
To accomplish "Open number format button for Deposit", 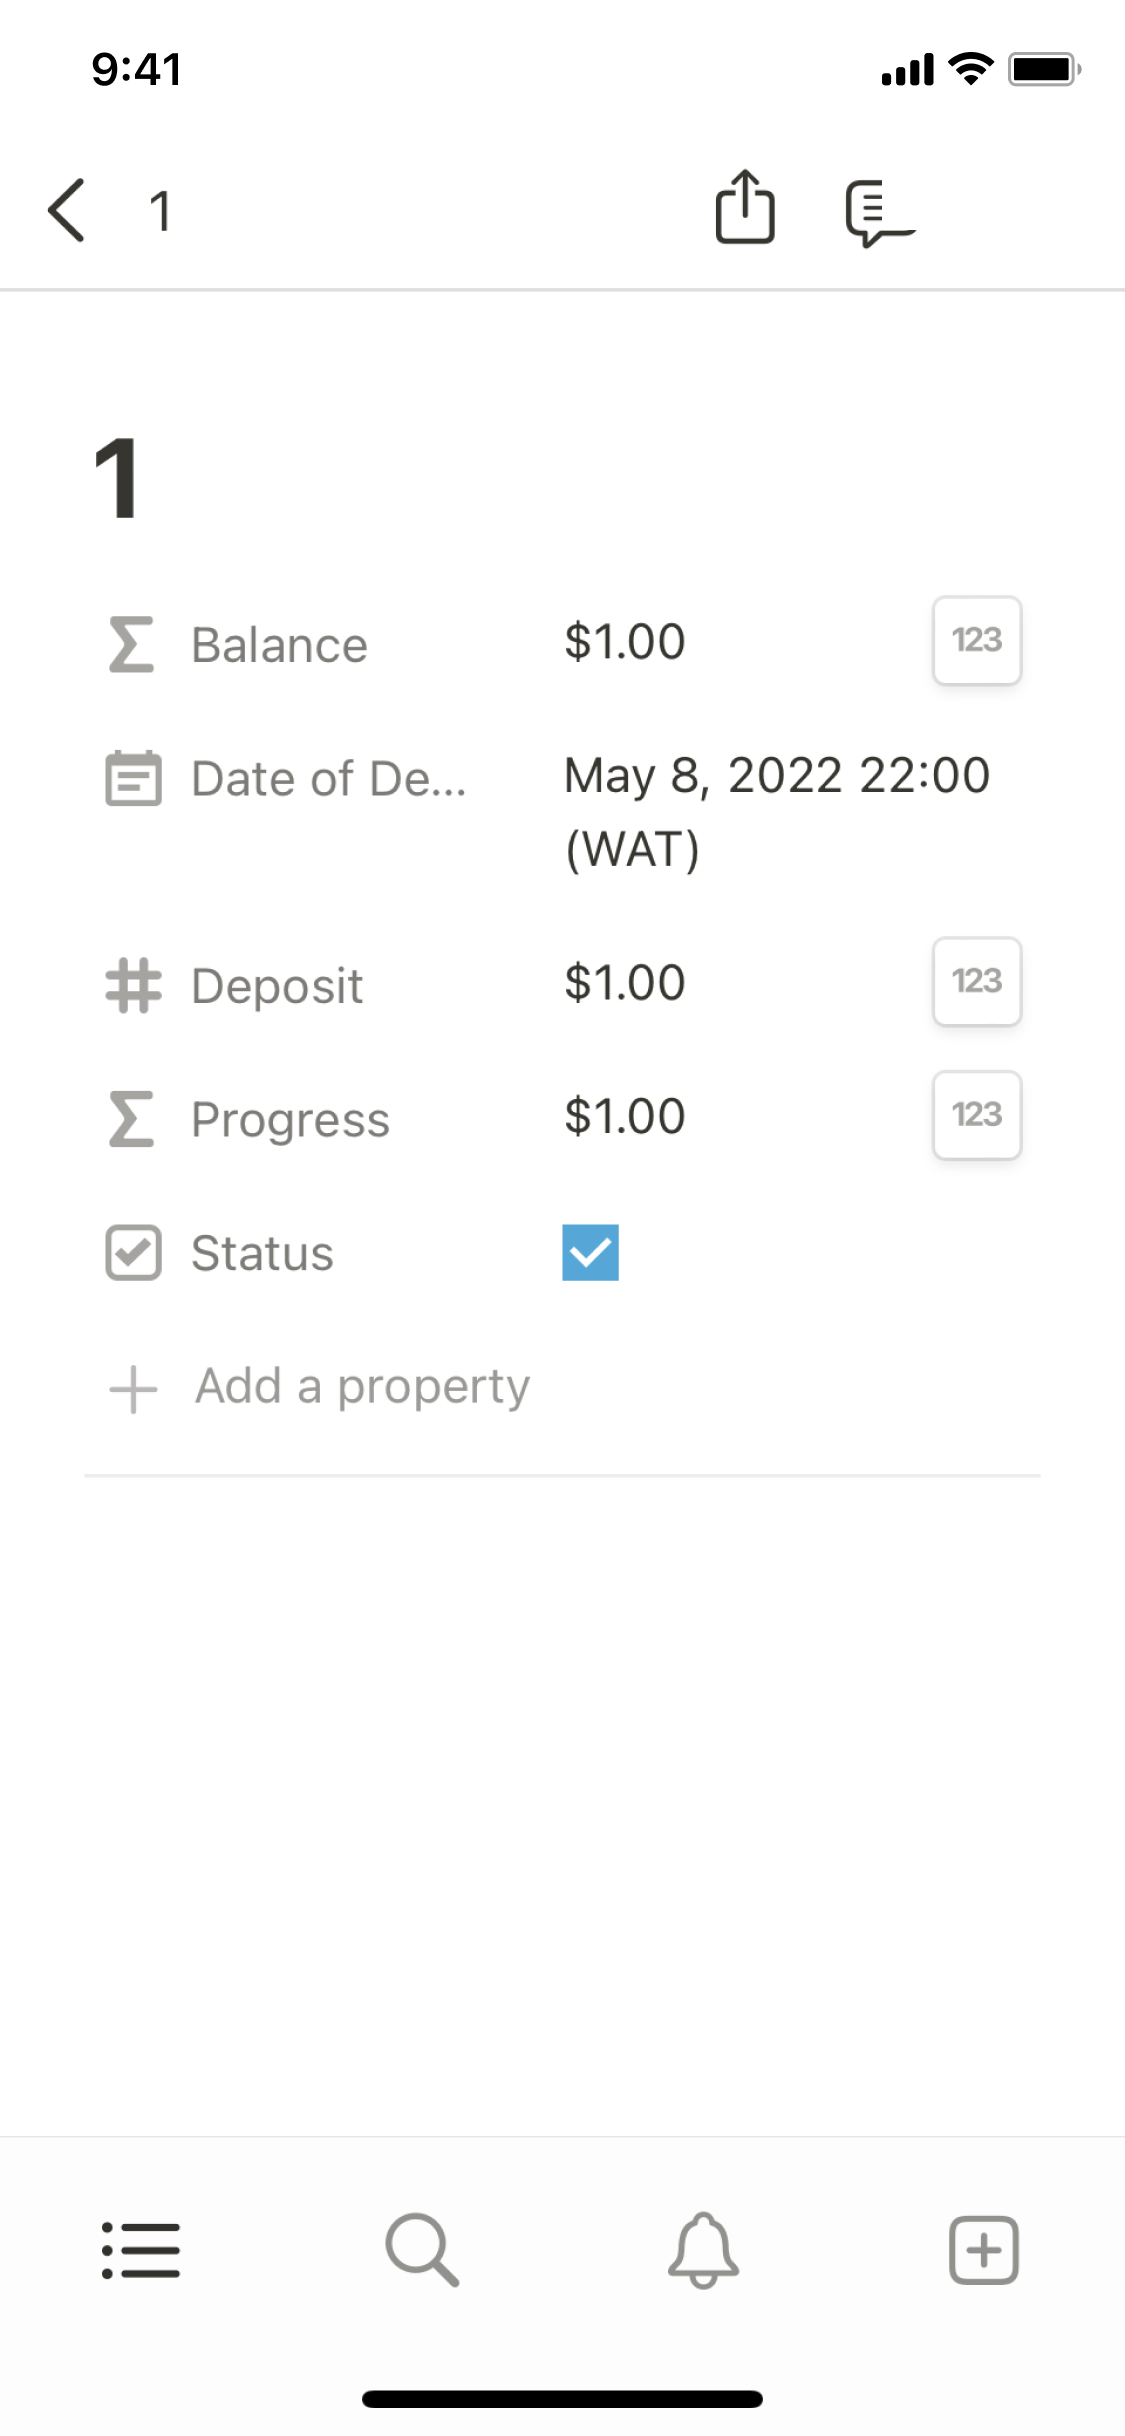I will point(976,981).
